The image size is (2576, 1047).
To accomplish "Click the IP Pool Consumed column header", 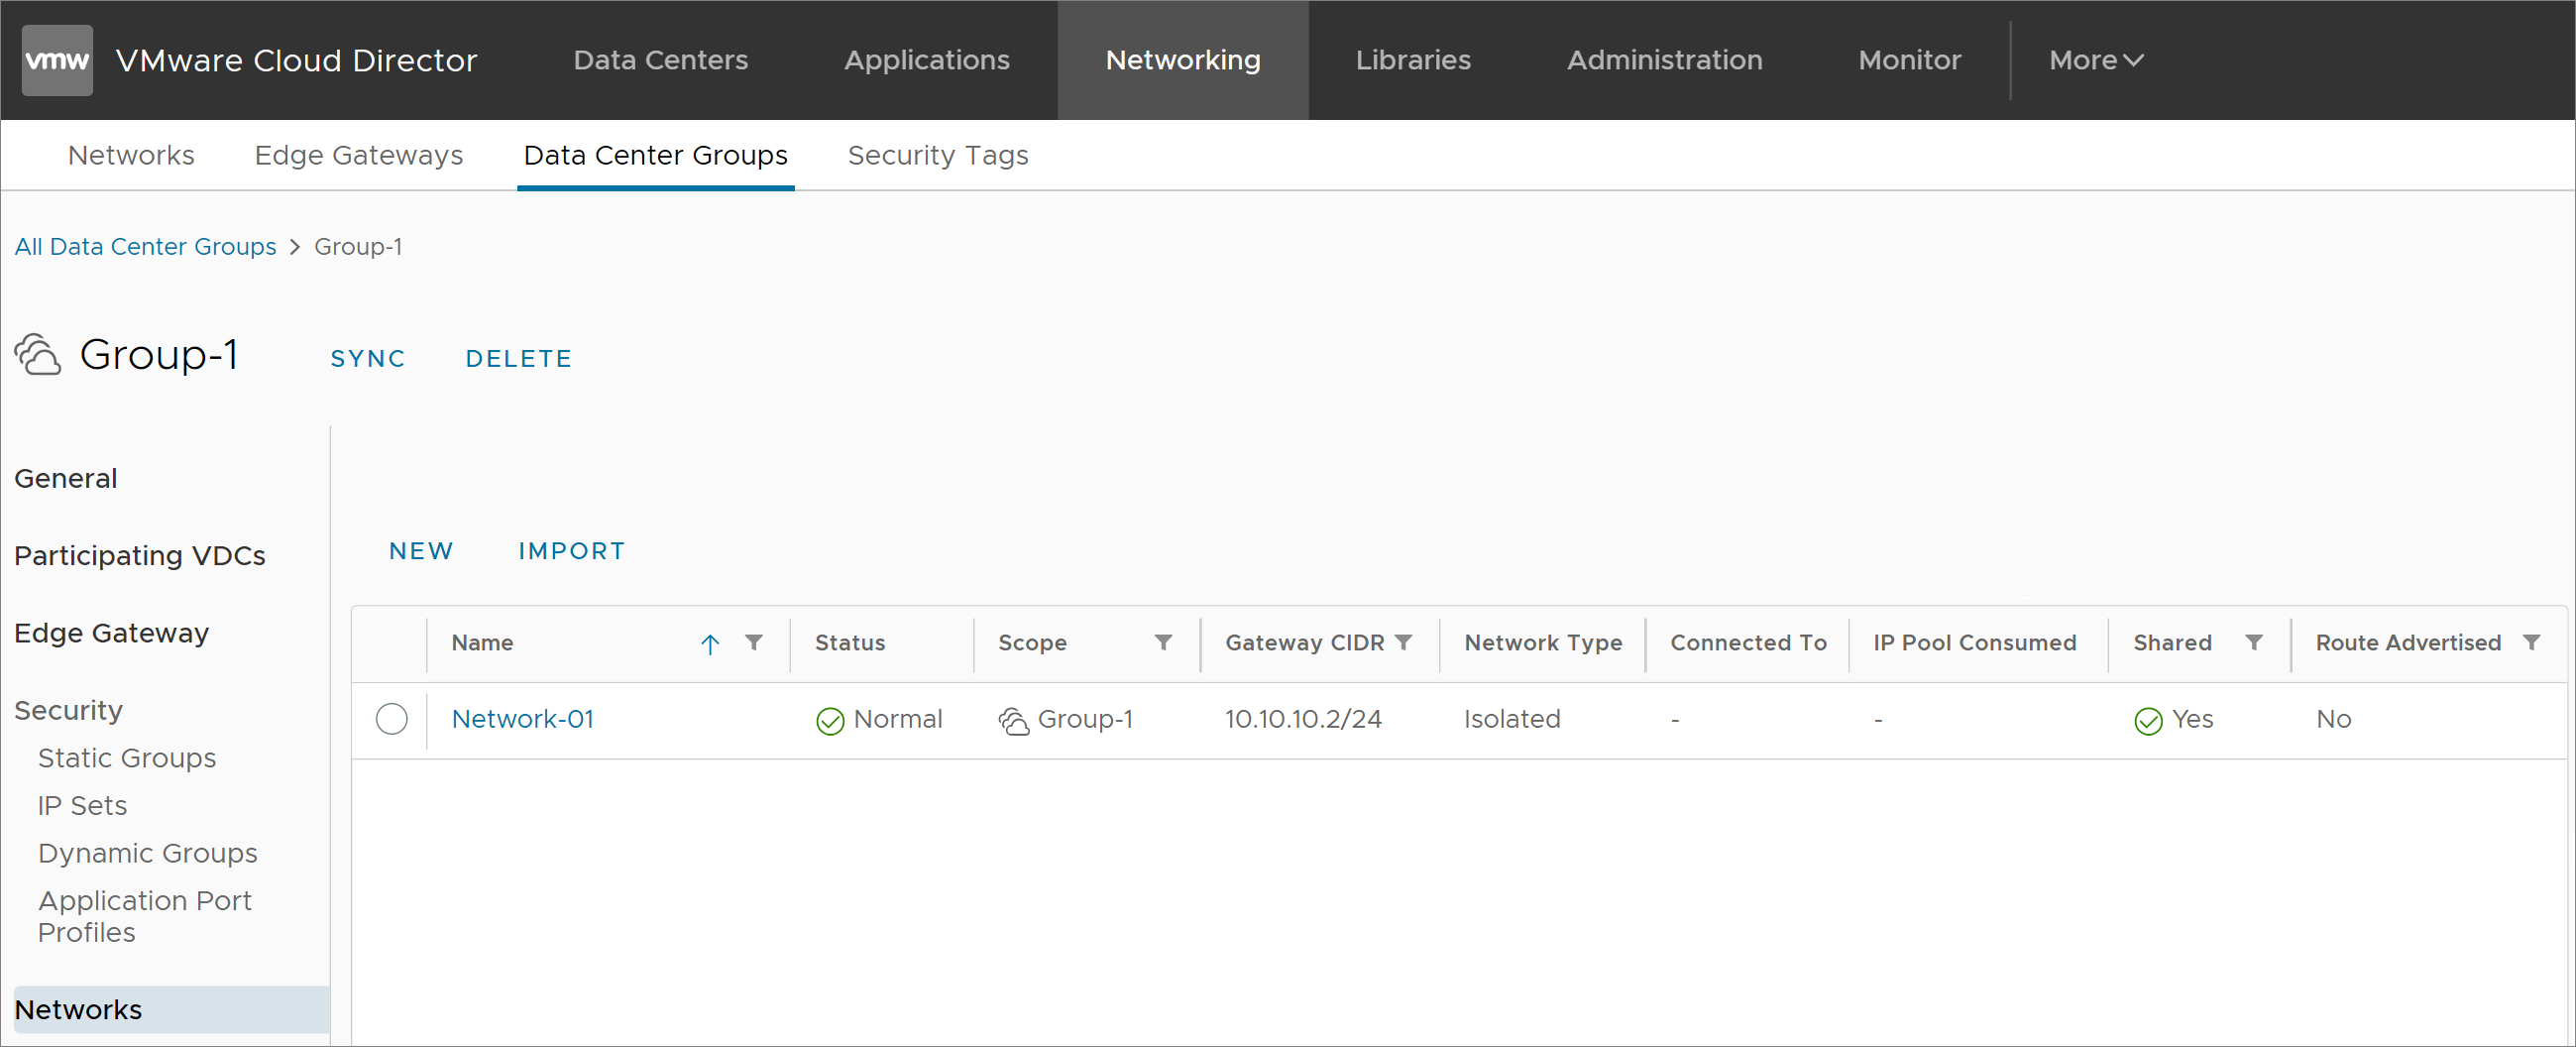I will click(x=1974, y=643).
